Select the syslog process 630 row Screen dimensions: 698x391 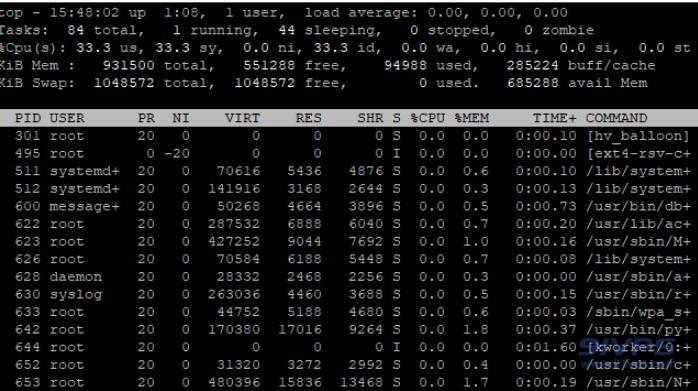coord(349,294)
